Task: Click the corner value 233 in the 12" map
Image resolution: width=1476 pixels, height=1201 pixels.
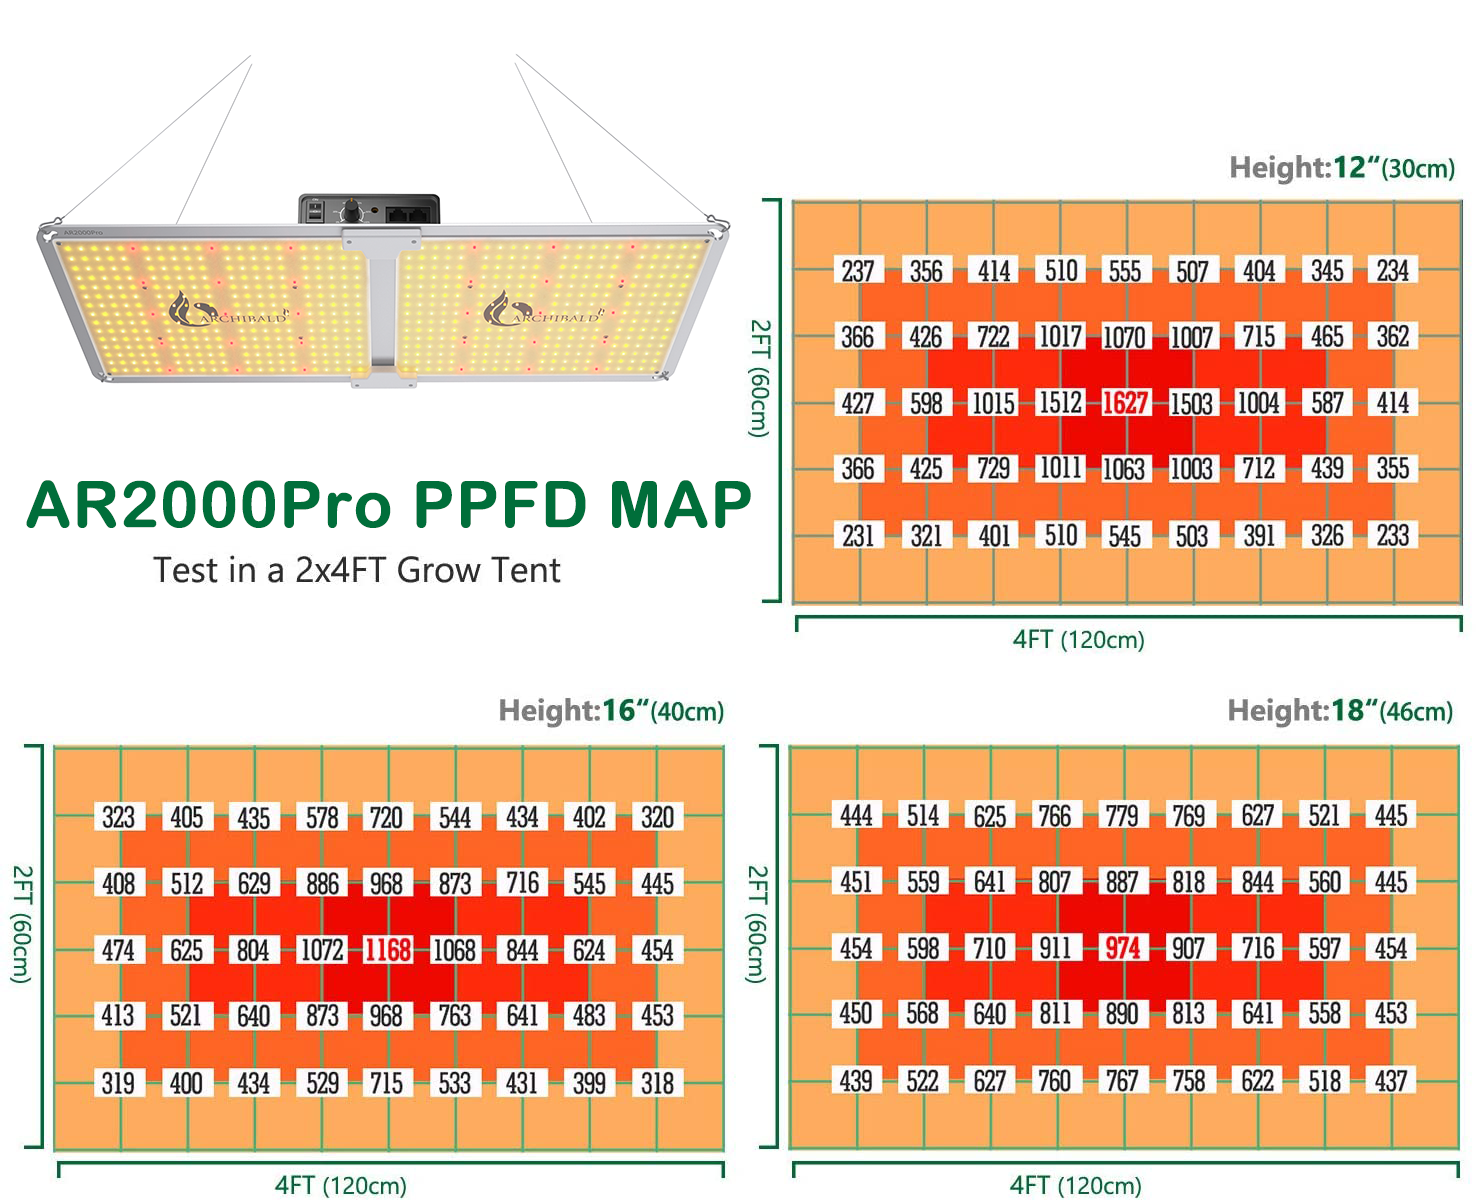Action: pos(1393,536)
